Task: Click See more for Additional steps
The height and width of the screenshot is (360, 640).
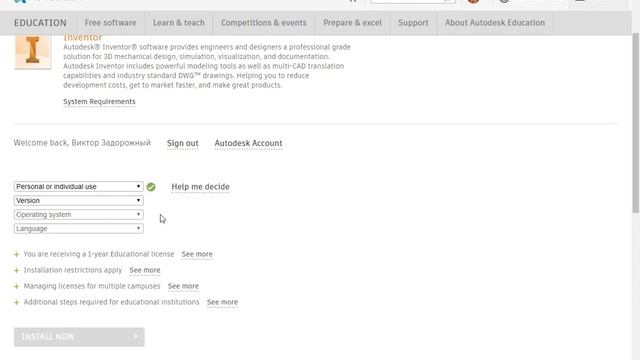Action: tap(222, 302)
